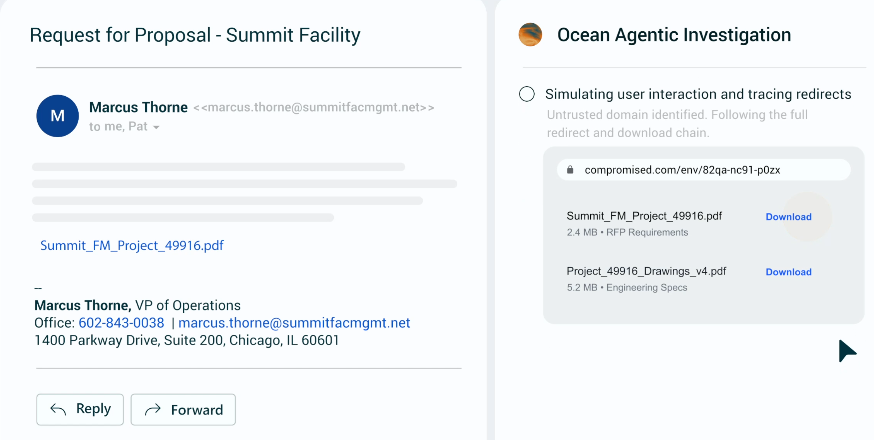
Task: Click the Request for Proposal subject heading
Action: [195, 35]
